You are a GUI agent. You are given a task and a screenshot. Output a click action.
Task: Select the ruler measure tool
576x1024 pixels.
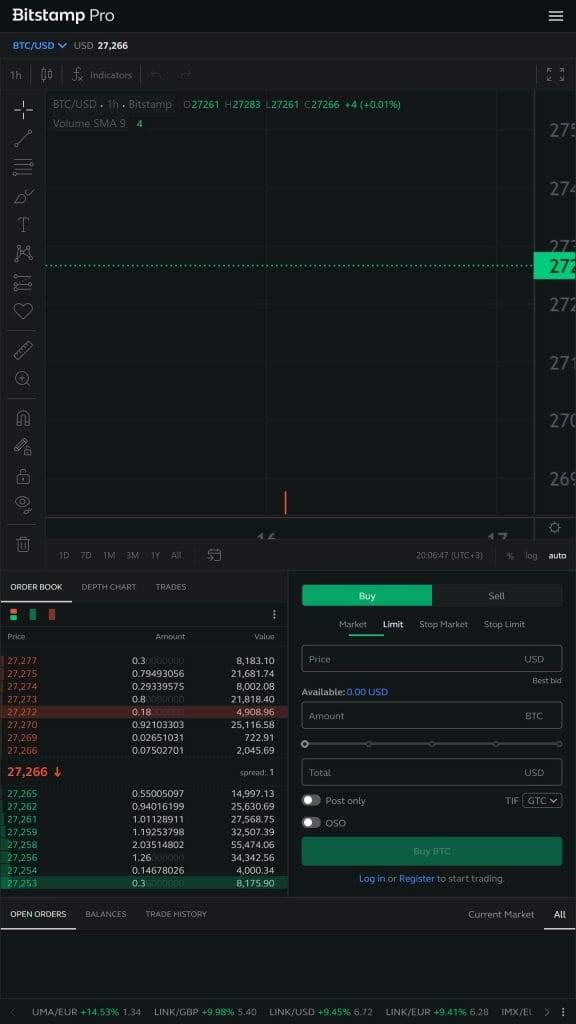point(23,350)
